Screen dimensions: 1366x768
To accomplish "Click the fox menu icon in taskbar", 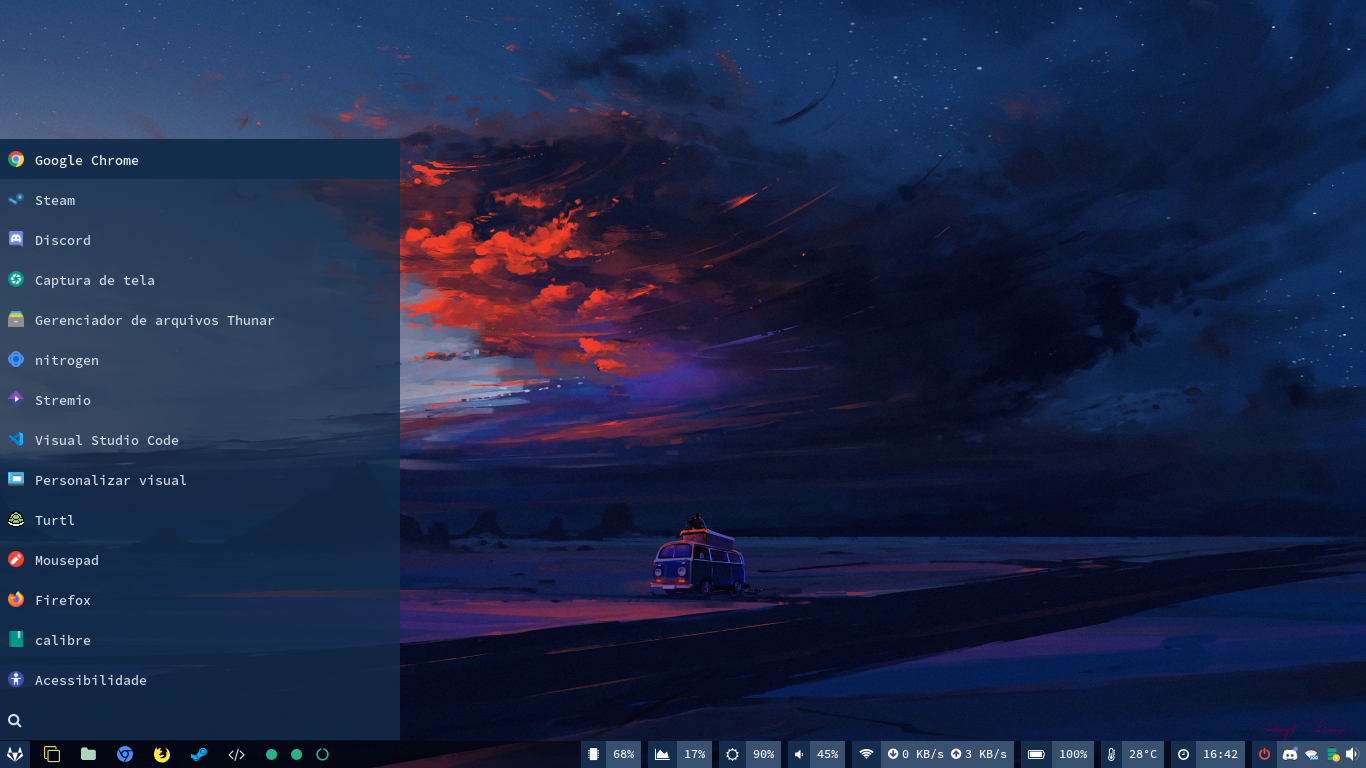I will pos(15,754).
